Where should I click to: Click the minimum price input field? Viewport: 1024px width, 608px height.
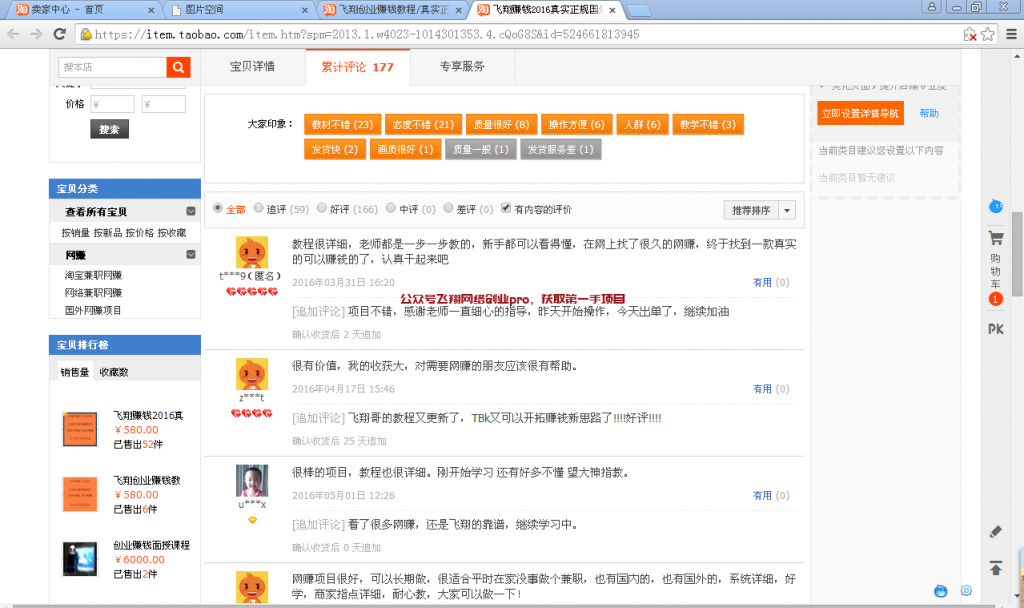click(113, 104)
